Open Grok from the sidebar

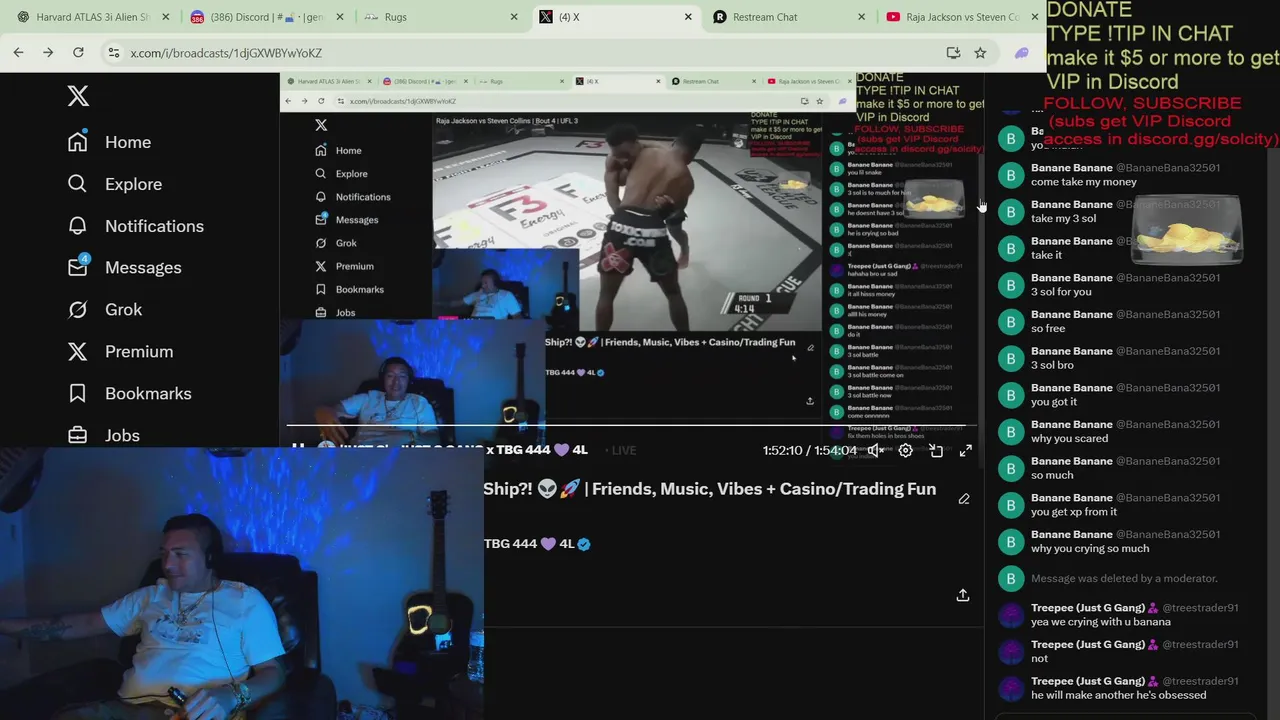tap(104, 310)
